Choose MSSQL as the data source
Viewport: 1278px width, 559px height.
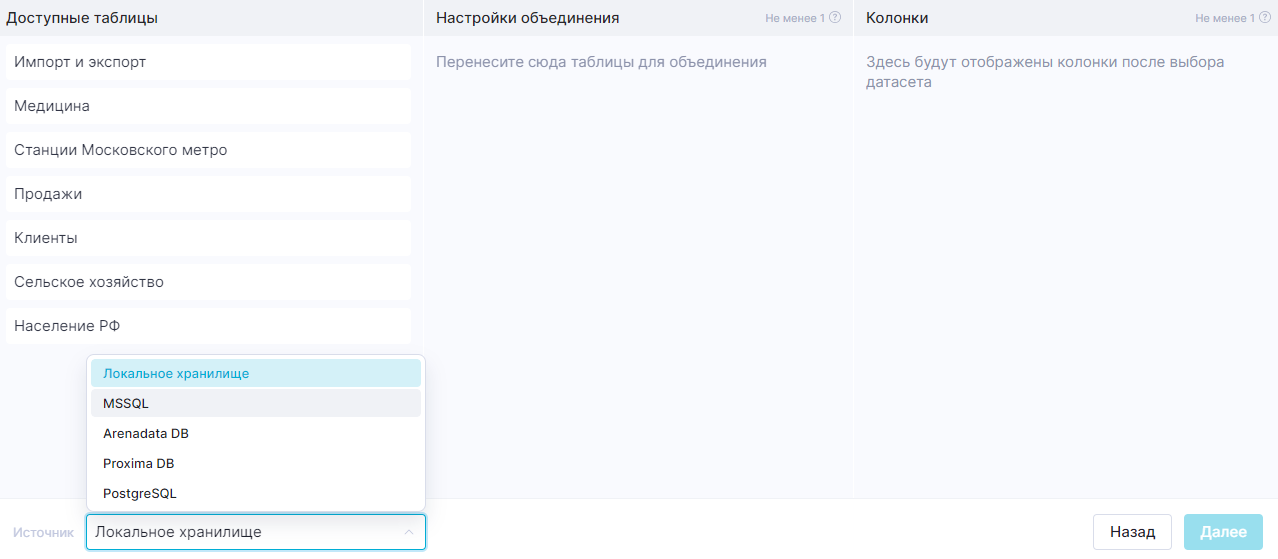[x=255, y=403]
